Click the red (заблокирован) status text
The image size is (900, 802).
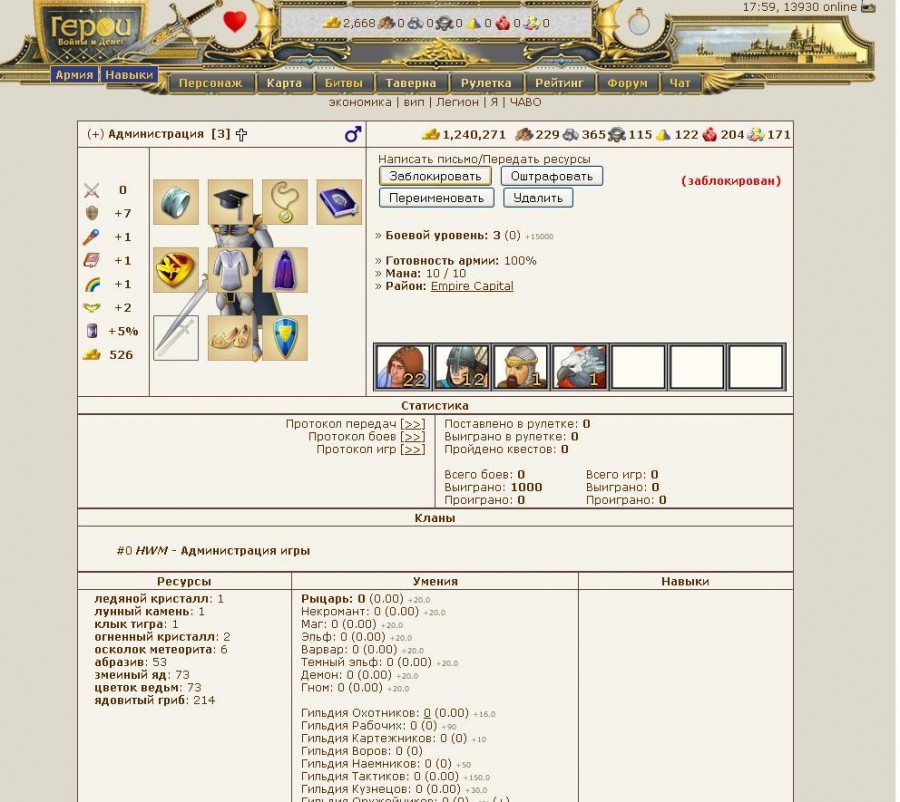coord(731,181)
